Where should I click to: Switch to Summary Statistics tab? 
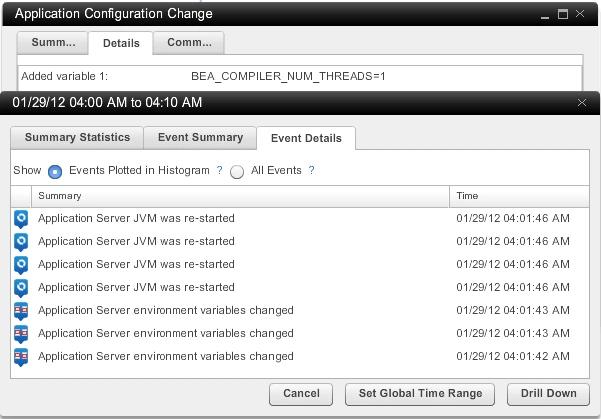pyautogui.click(x=77, y=138)
